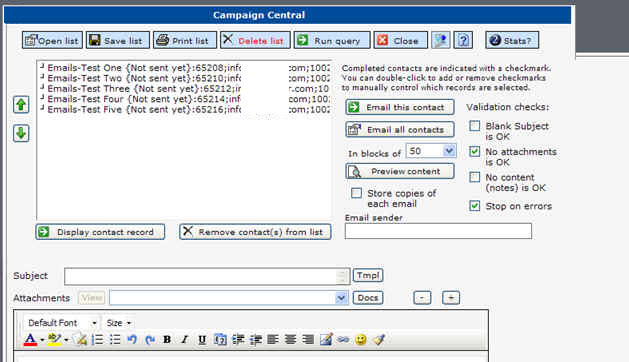Click the cleanup brush icon
Viewport: 629px width, 362px height.
pos(379,340)
